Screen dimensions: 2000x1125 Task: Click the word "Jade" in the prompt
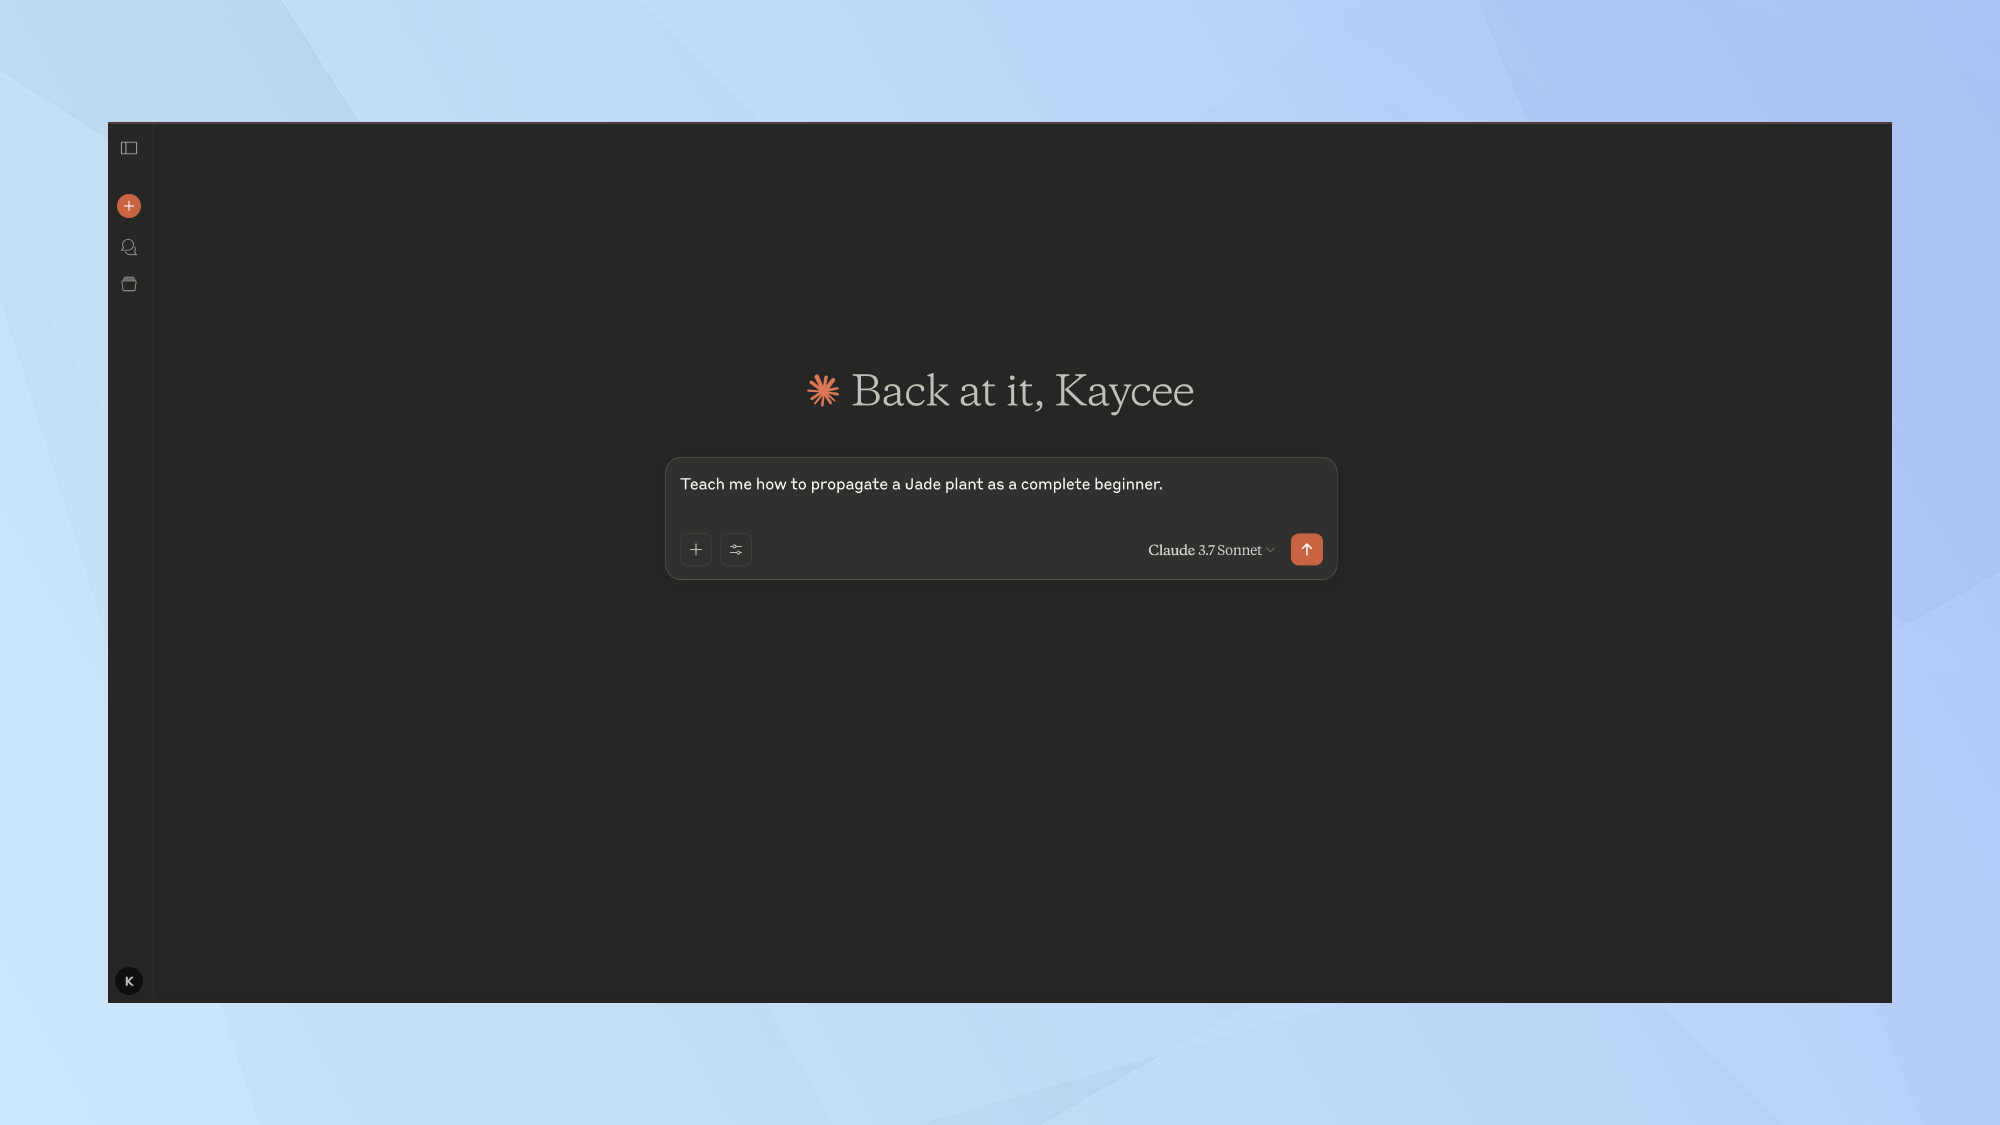922,485
